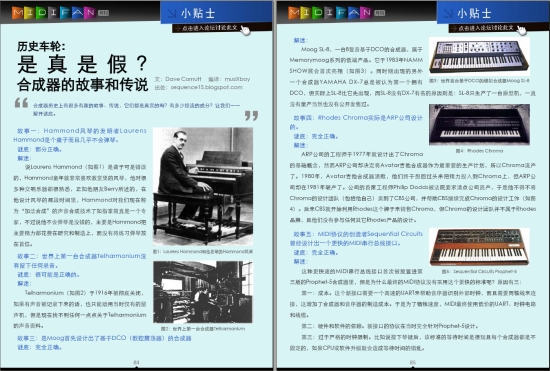The width and height of the screenshot is (550, 371).
Task: Click the opening quotation mark icon
Action: pos(21,102)
